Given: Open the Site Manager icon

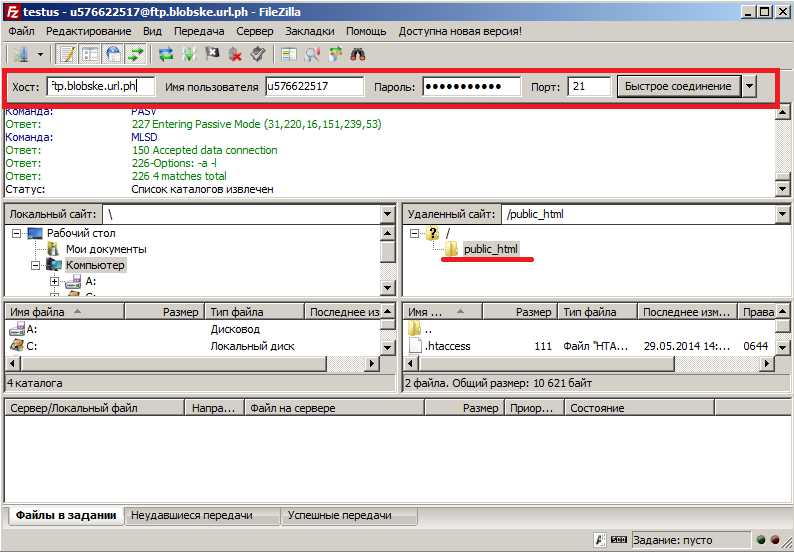Looking at the screenshot, I should click(22, 54).
